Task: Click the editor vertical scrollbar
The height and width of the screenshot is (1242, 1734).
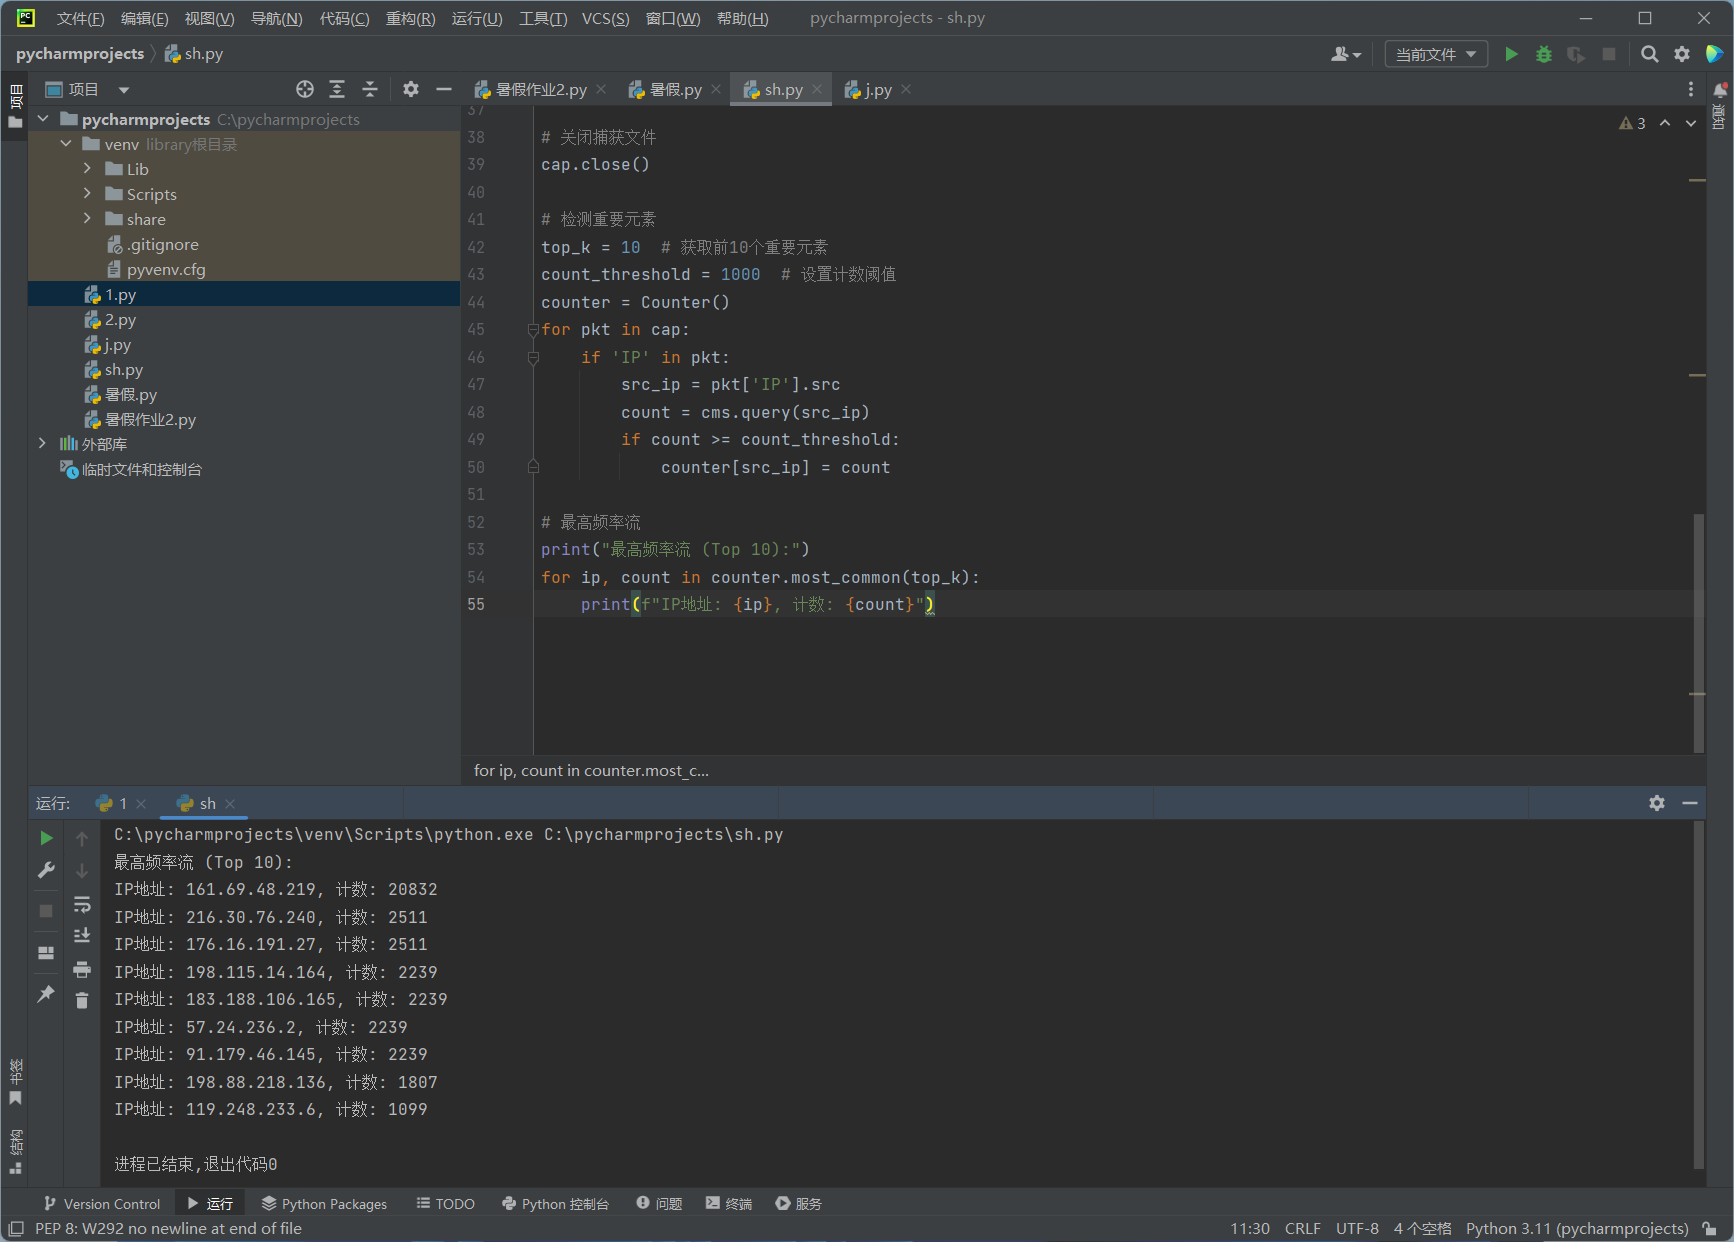Action: pos(1698,630)
